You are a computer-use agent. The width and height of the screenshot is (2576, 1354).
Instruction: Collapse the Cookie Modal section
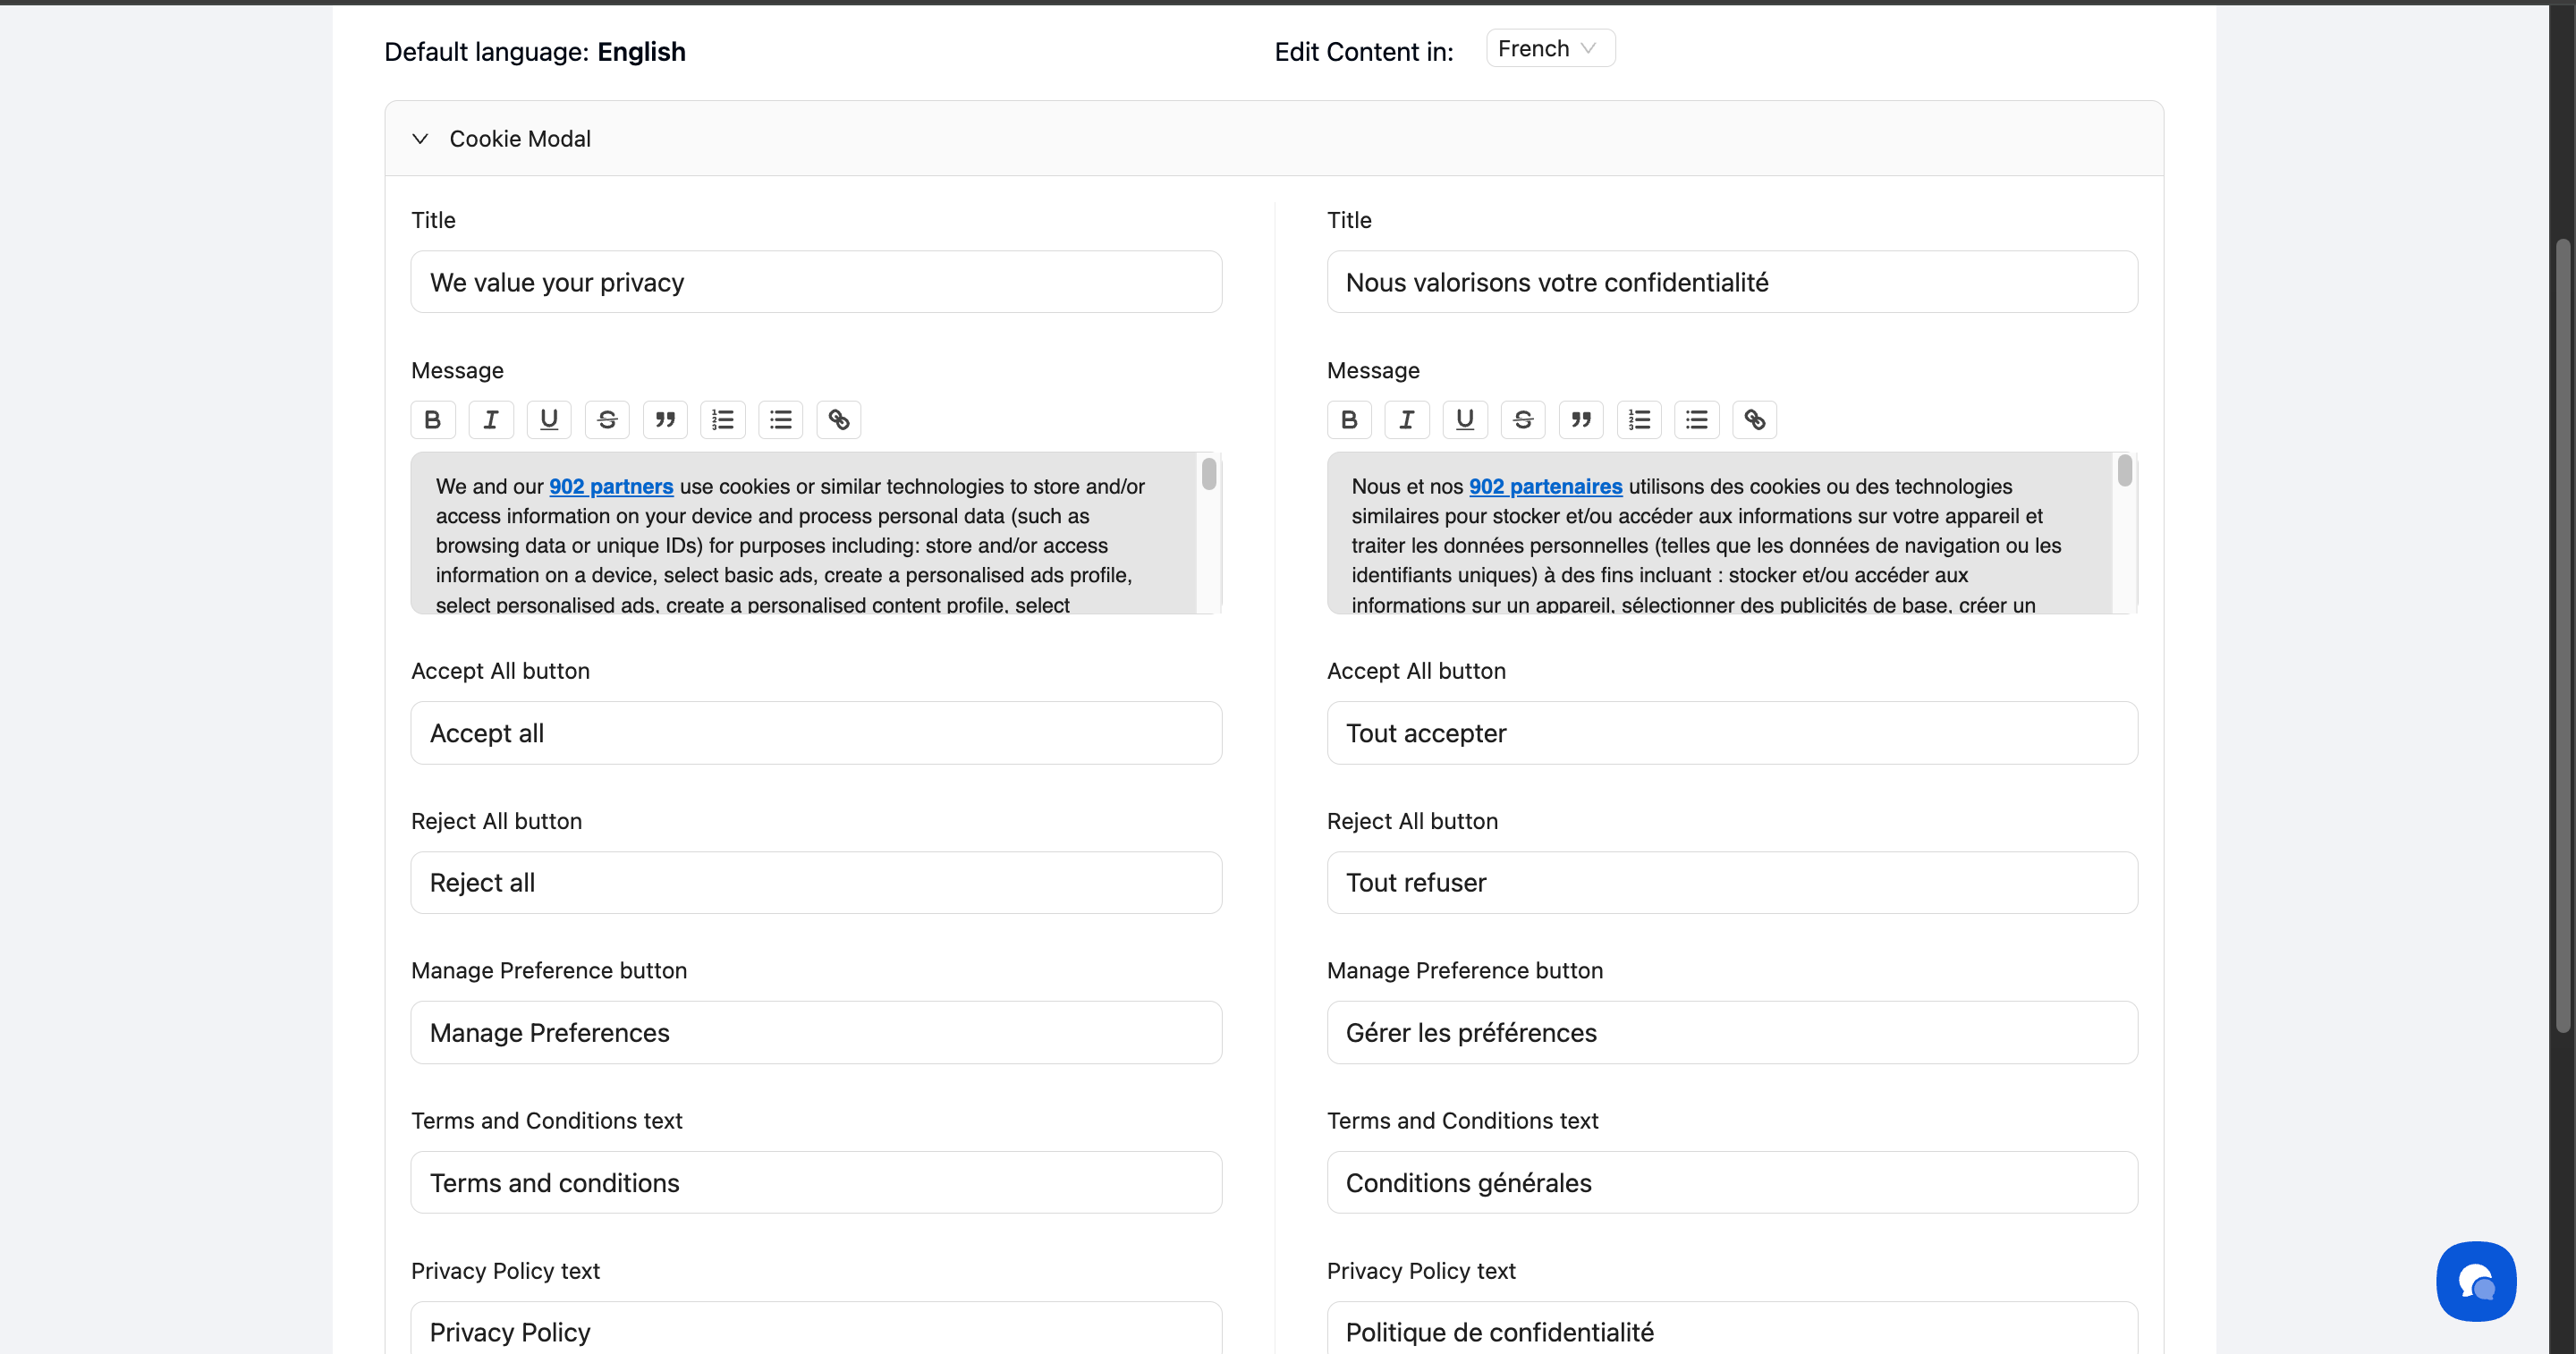coord(420,139)
